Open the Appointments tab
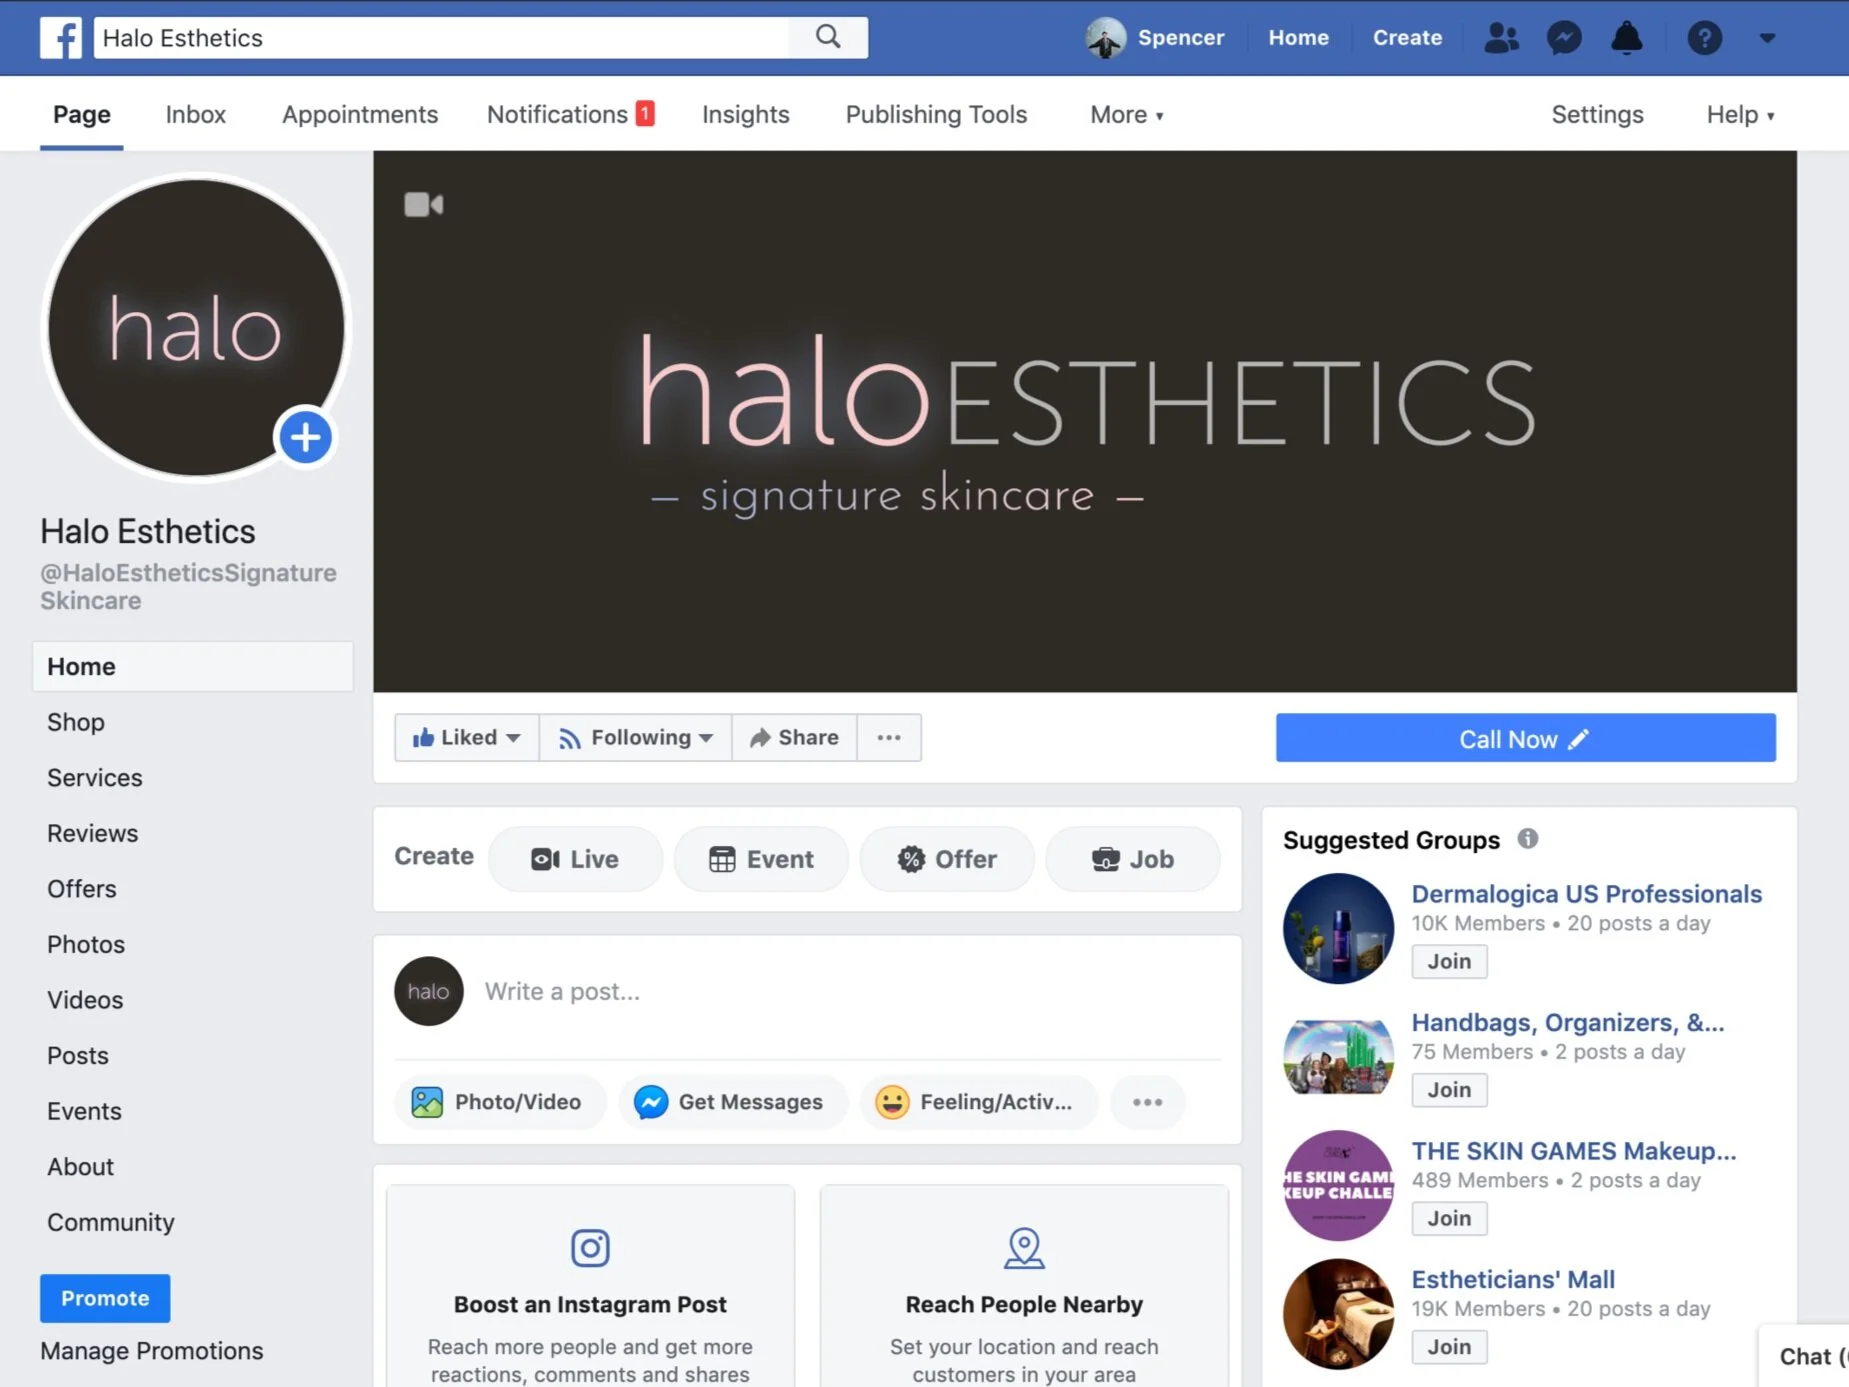The width and height of the screenshot is (1849, 1387). point(360,115)
